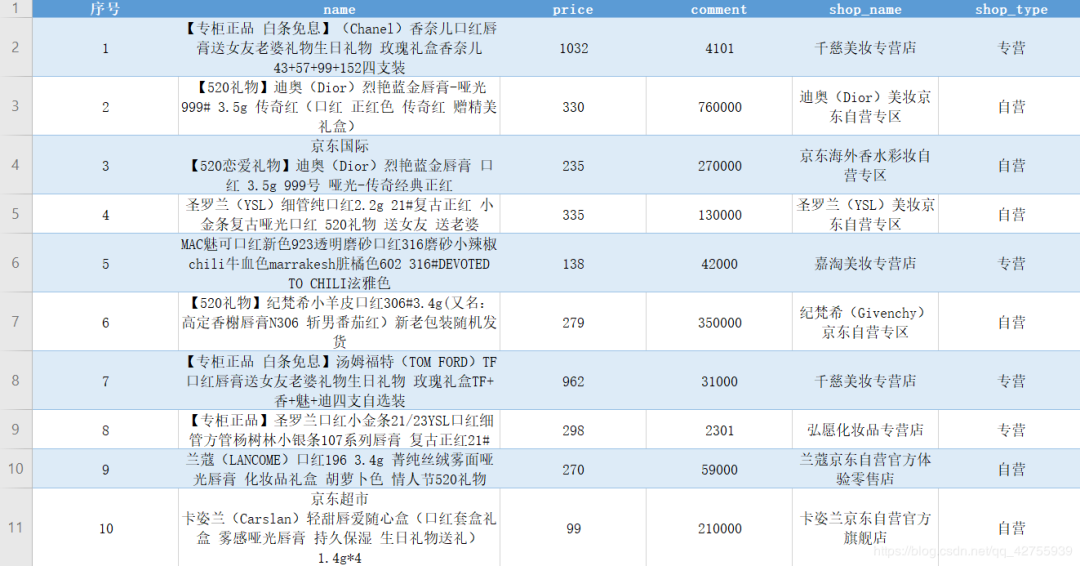Select the name column header cell
Viewport: 1080px width, 566px height.
click(340, 9)
